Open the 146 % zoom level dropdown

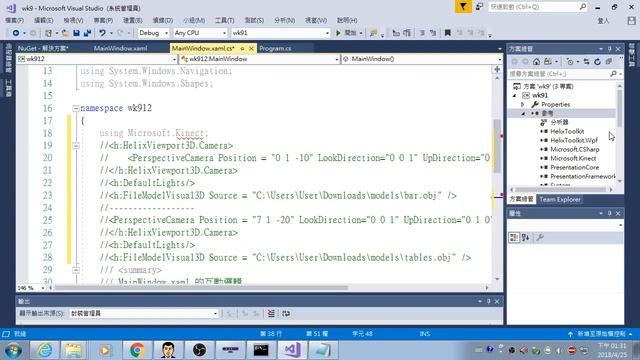tap(31, 288)
